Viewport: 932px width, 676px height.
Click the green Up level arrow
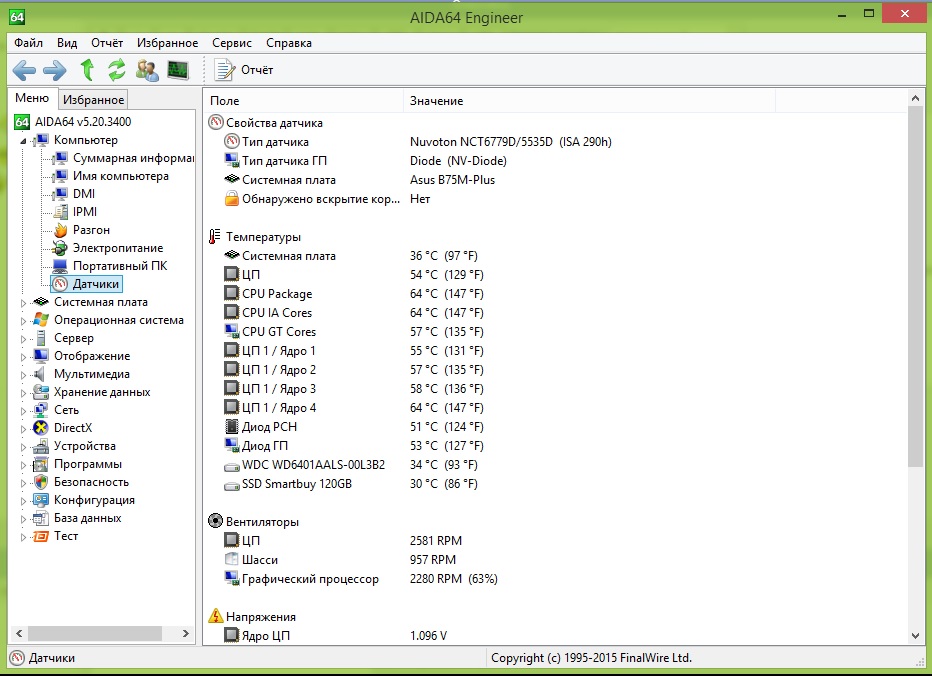tap(87, 70)
